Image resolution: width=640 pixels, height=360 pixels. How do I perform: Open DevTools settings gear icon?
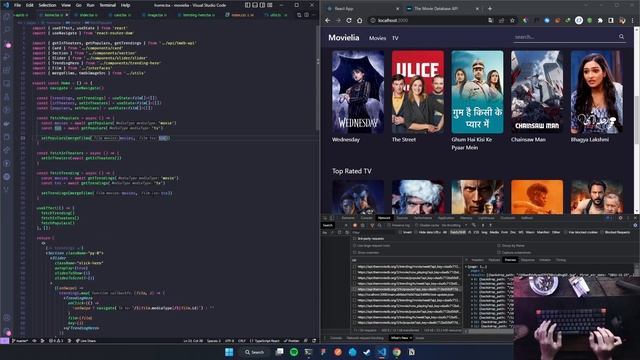(620, 218)
